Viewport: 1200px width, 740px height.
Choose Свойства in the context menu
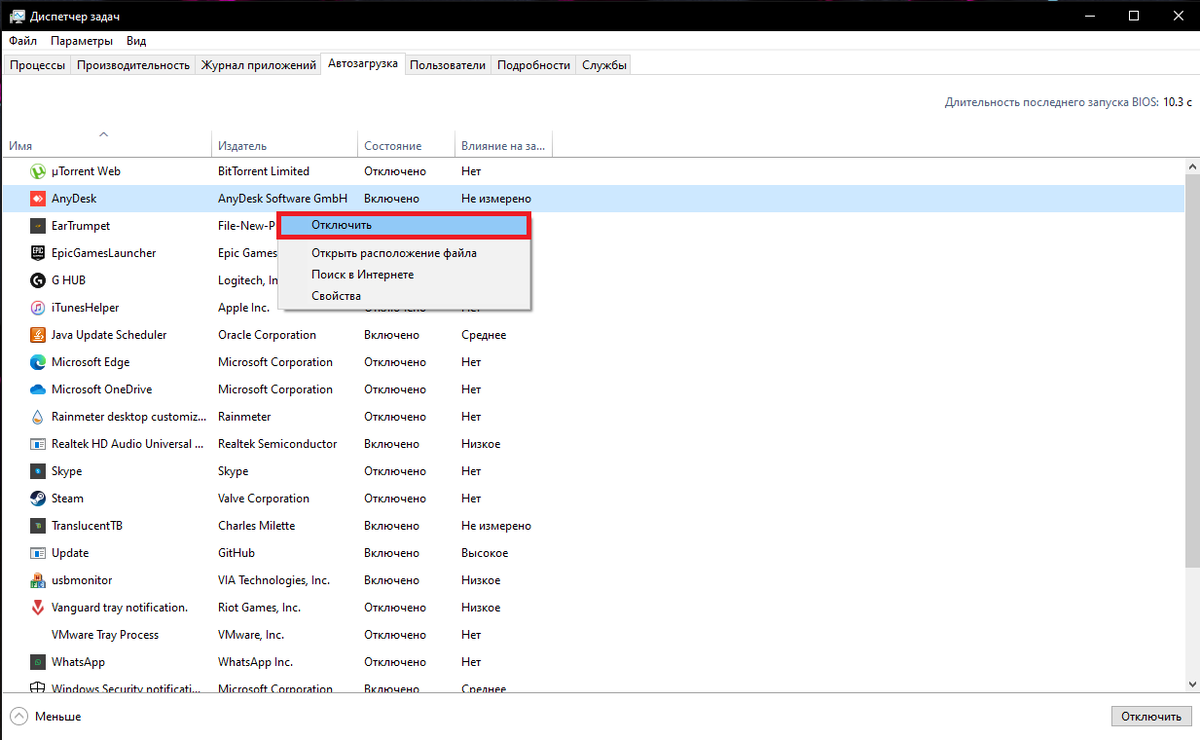pyautogui.click(x=403, y=296)
